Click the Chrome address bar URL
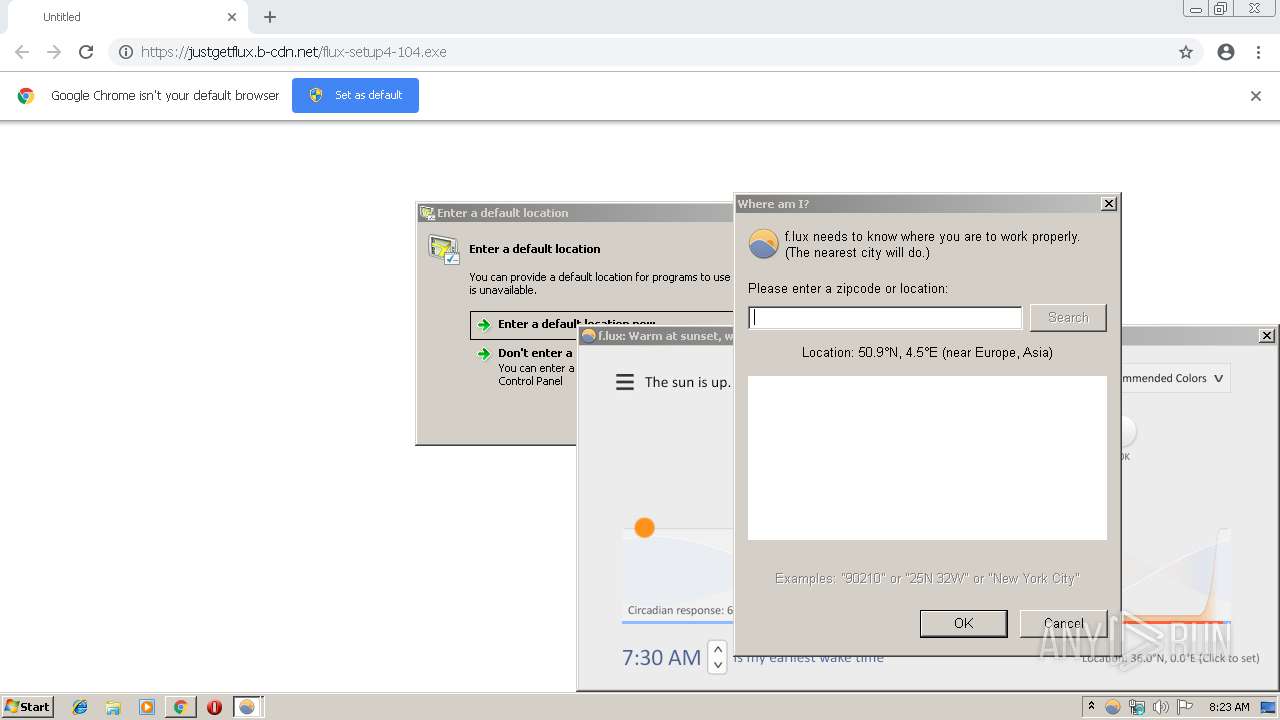The image size is (1280, 720). pyautogui.click(x=294, y=52)
